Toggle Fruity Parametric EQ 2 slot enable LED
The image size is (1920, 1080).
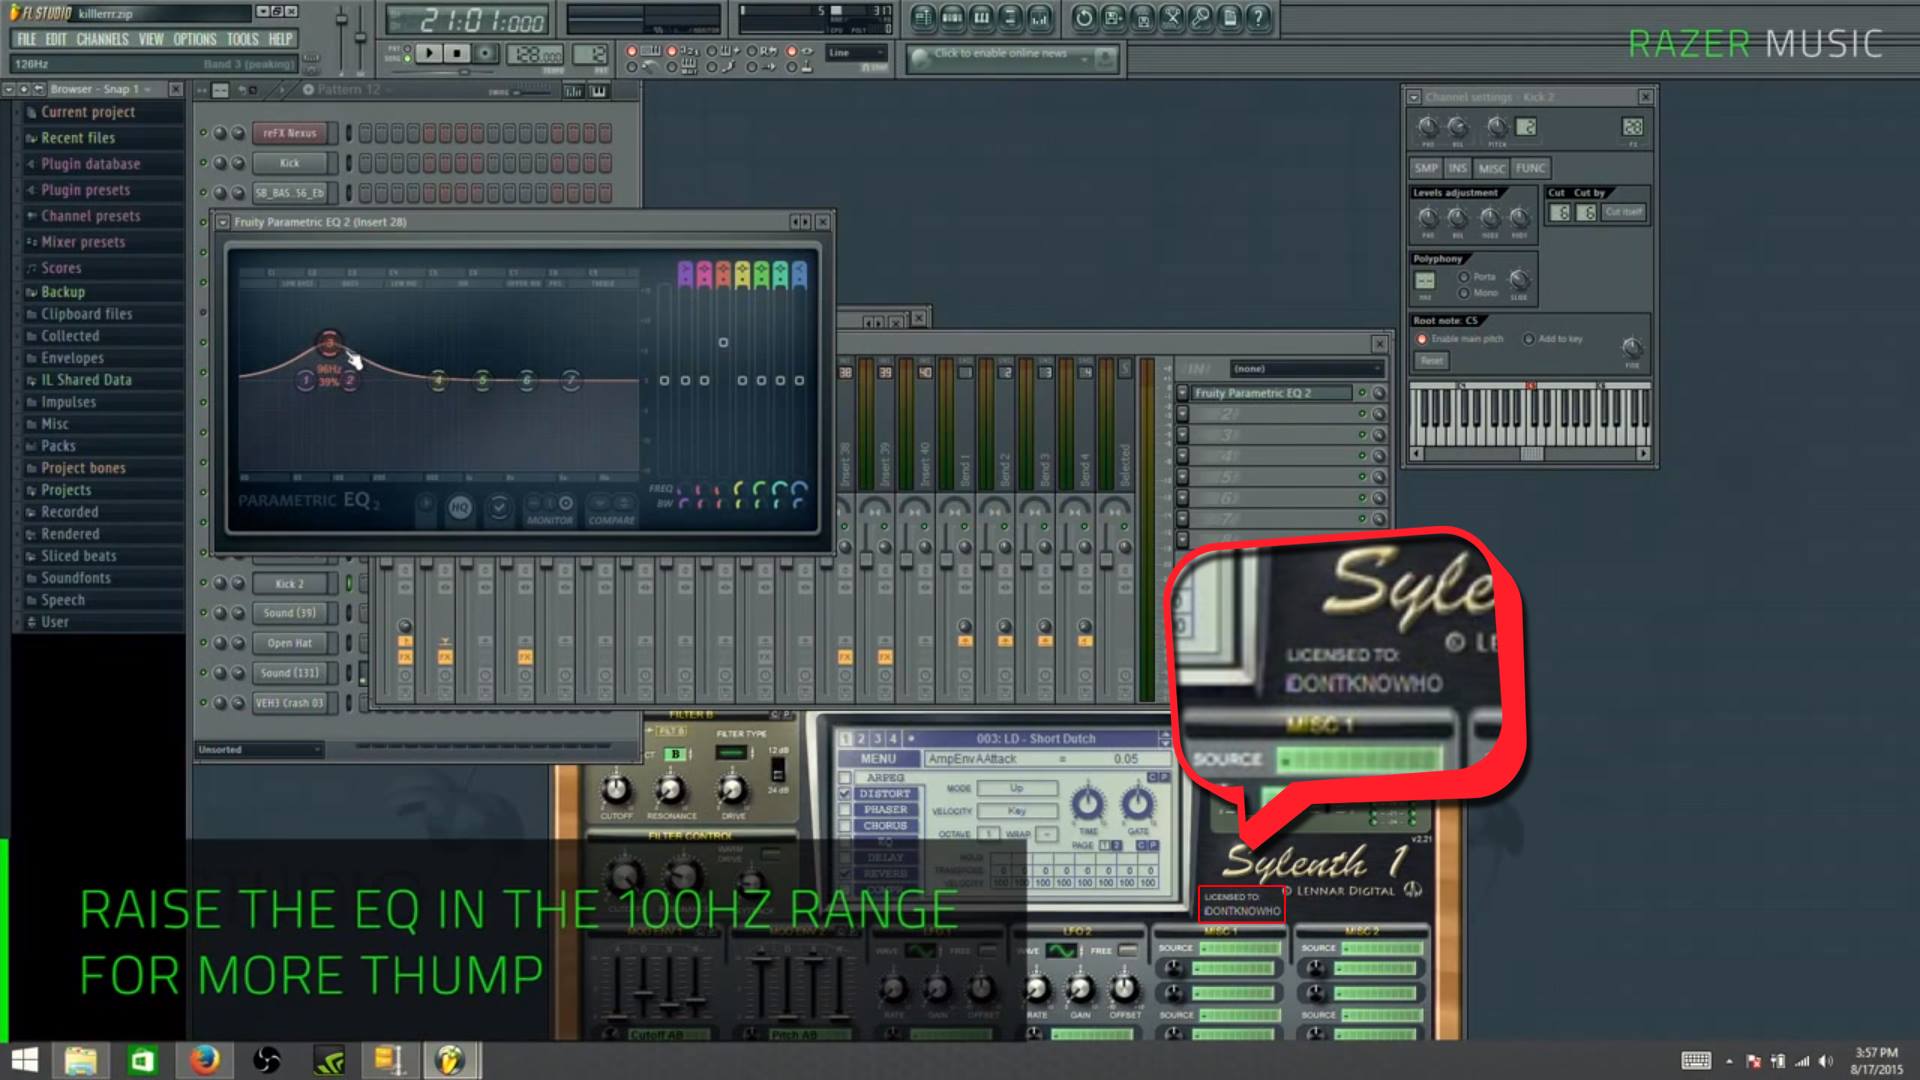pyautogui.click(x=1361, y=393)
